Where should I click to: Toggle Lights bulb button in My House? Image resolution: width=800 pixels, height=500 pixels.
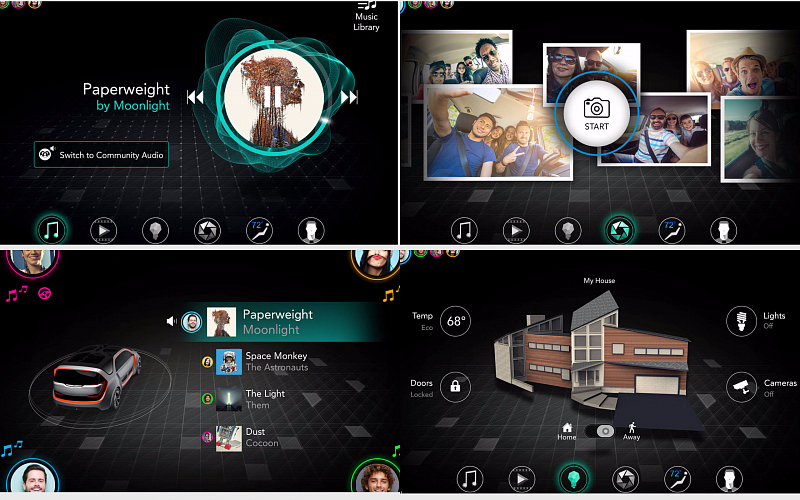pyautogui.click(x=741, y=321)
